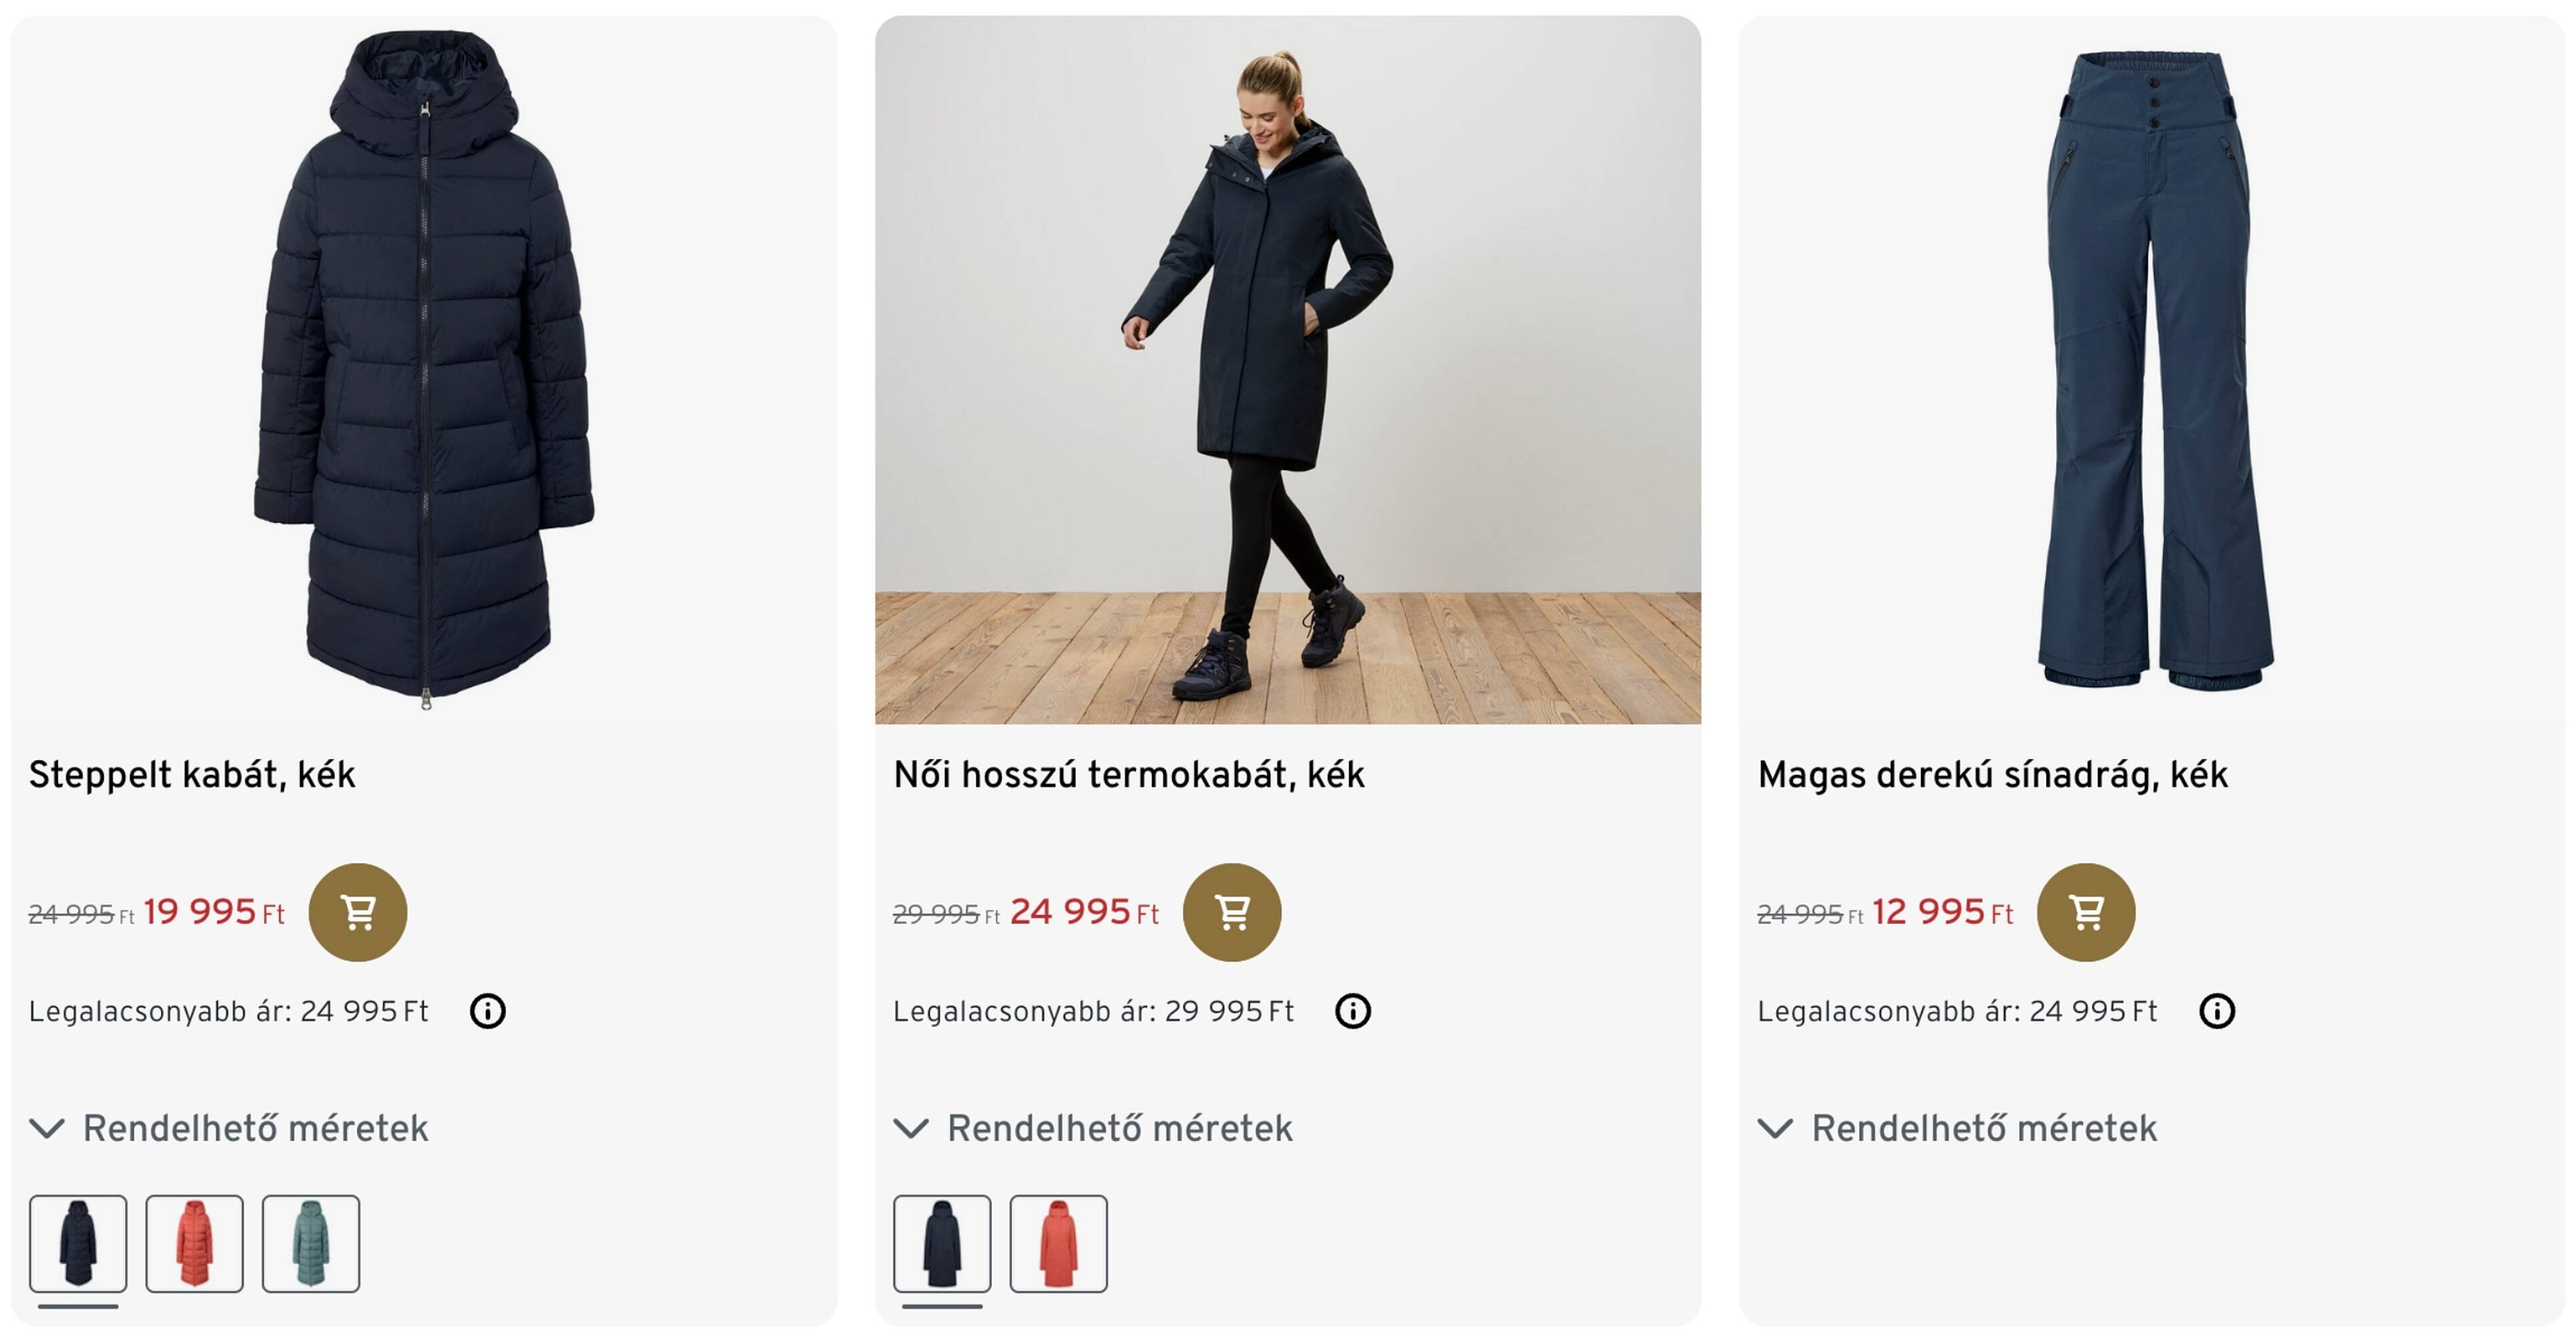2576x1337 pixels.
Task: Open the Steppelt kabát, kék product title
Action: [192, 775]
